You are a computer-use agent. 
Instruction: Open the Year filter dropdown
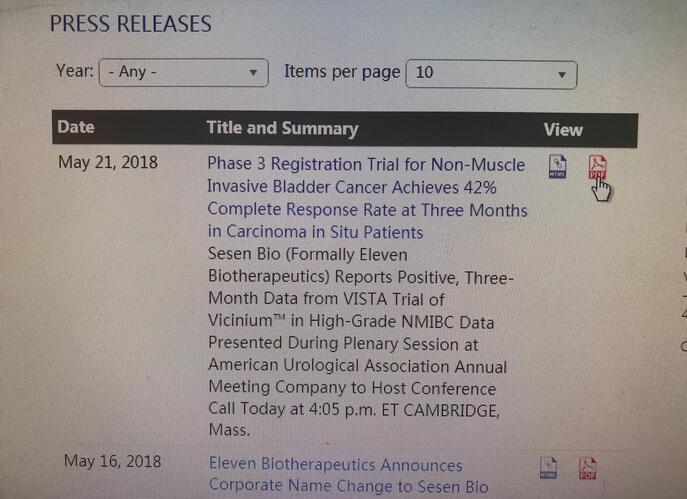point(183,73)
